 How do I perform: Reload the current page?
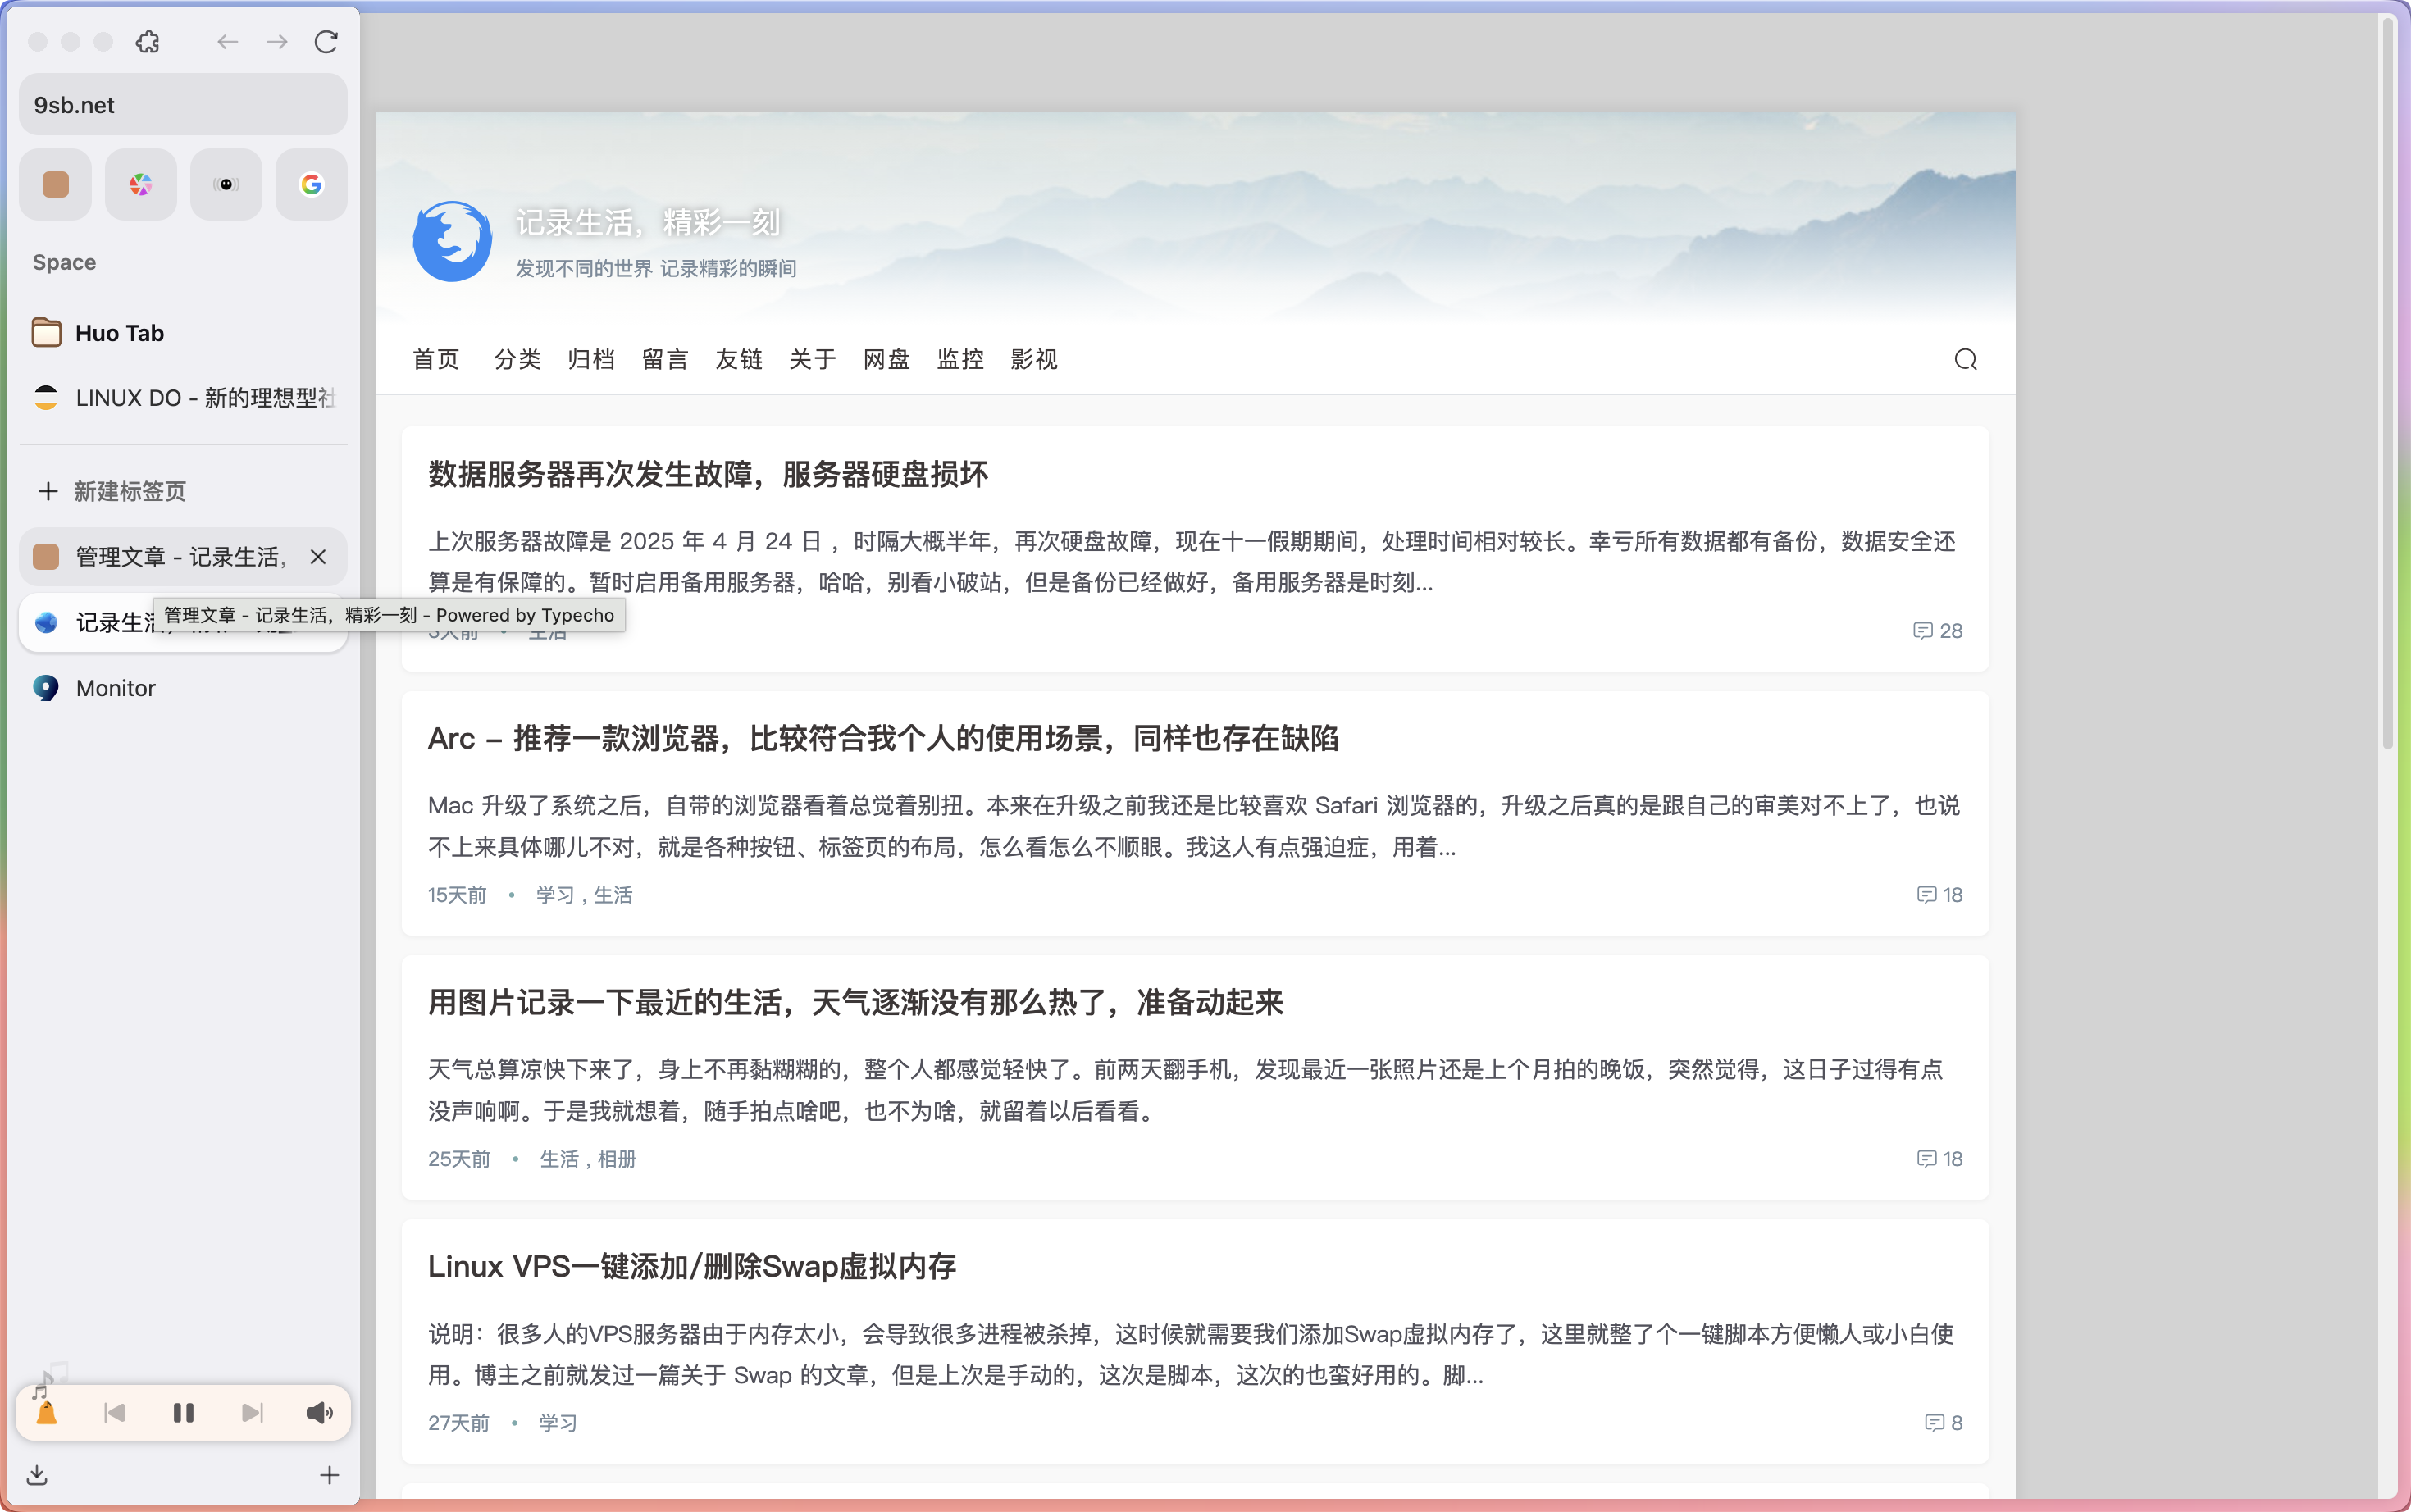click(326, 42)
